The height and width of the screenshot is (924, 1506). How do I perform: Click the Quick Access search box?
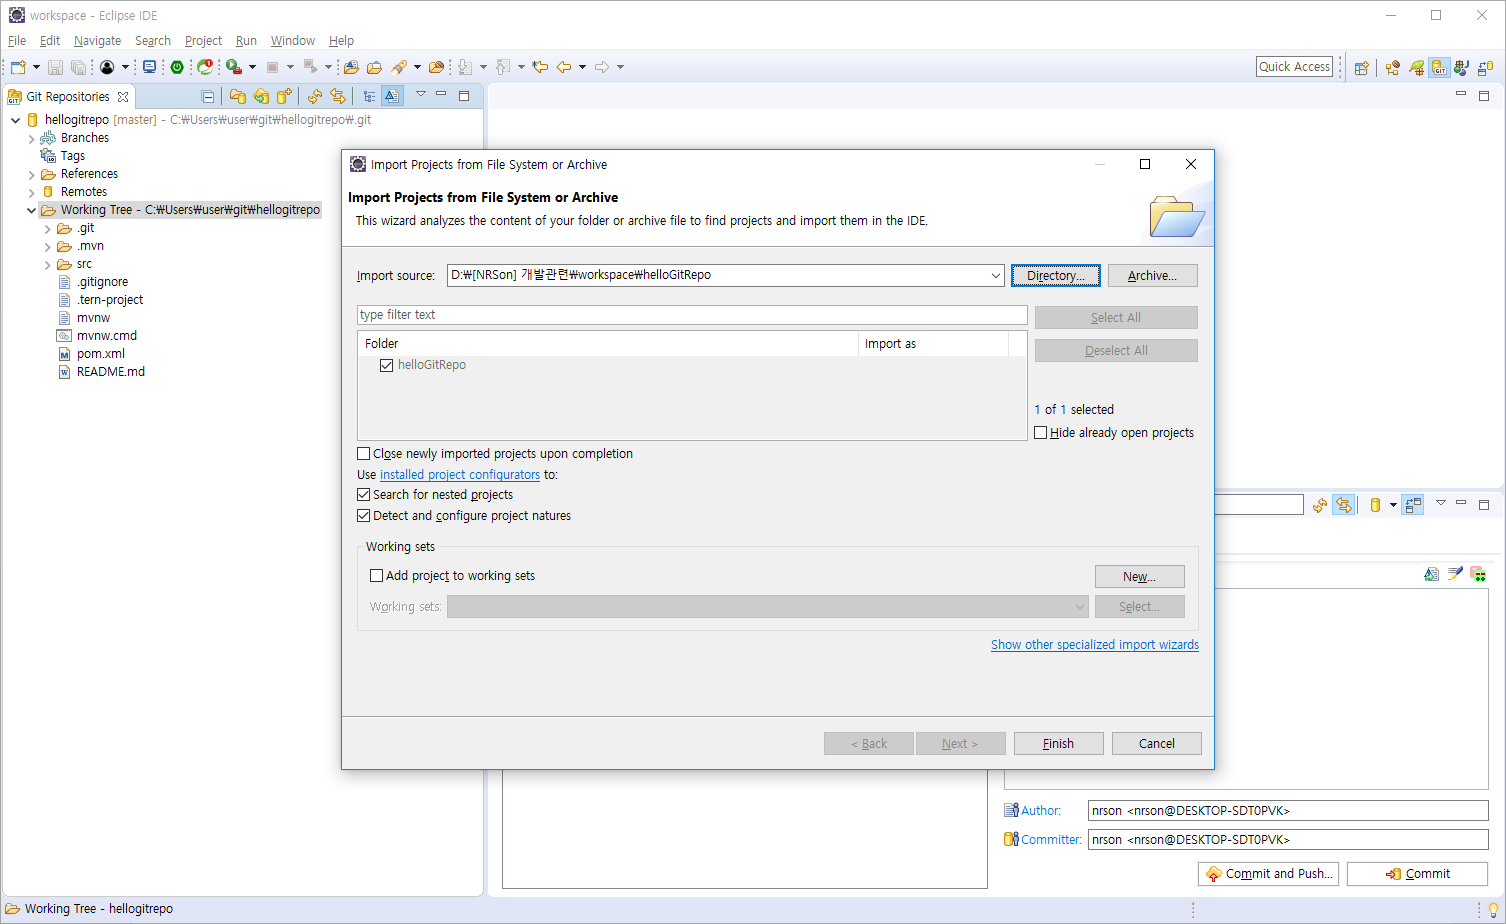pos(1295,67)
